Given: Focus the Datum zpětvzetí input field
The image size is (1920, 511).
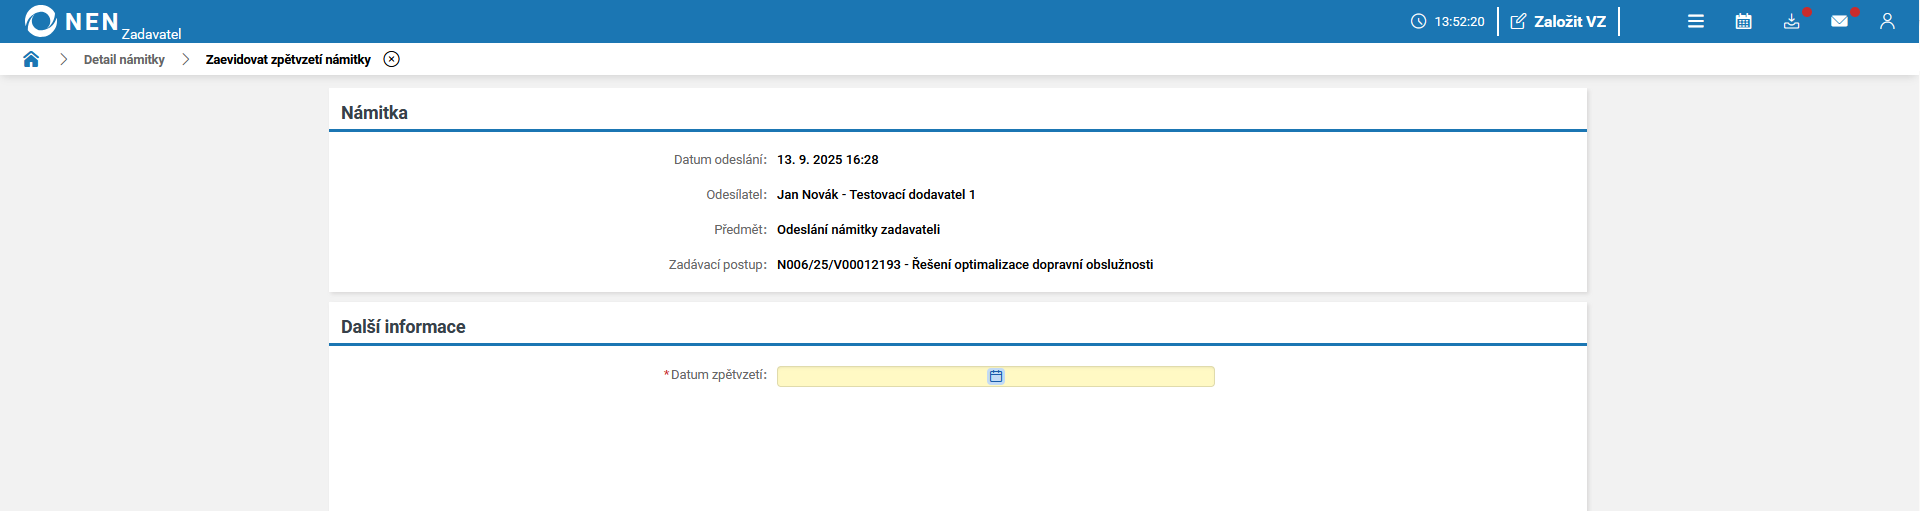Looking at the screenshot, I should pyautogui.click(x=996, y=376).
